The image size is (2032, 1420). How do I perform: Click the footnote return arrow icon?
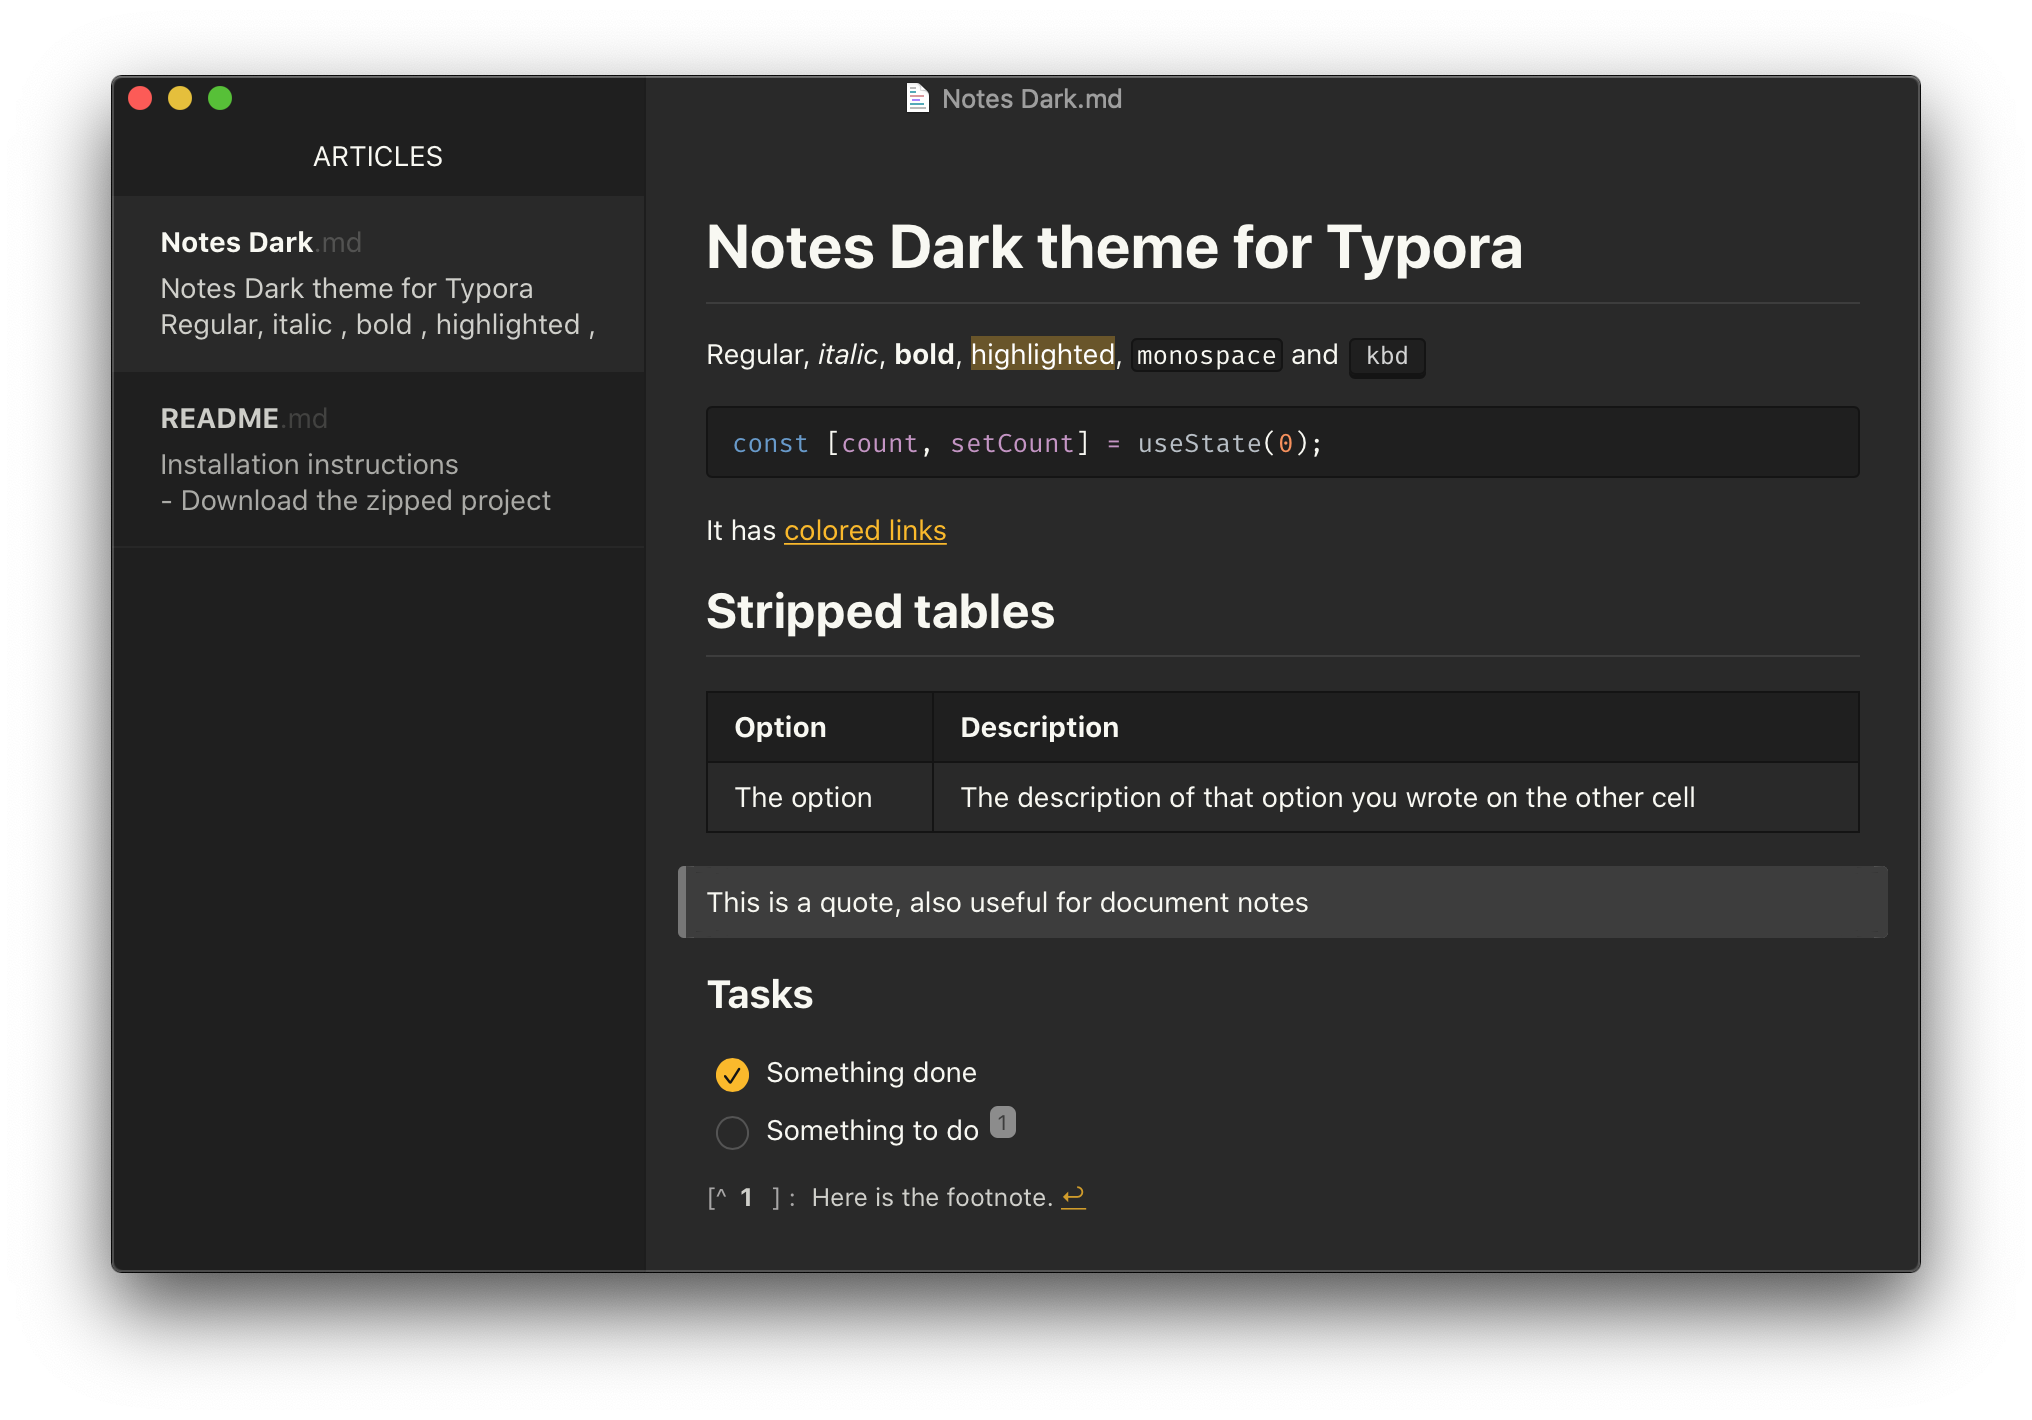point(1073,1197)
